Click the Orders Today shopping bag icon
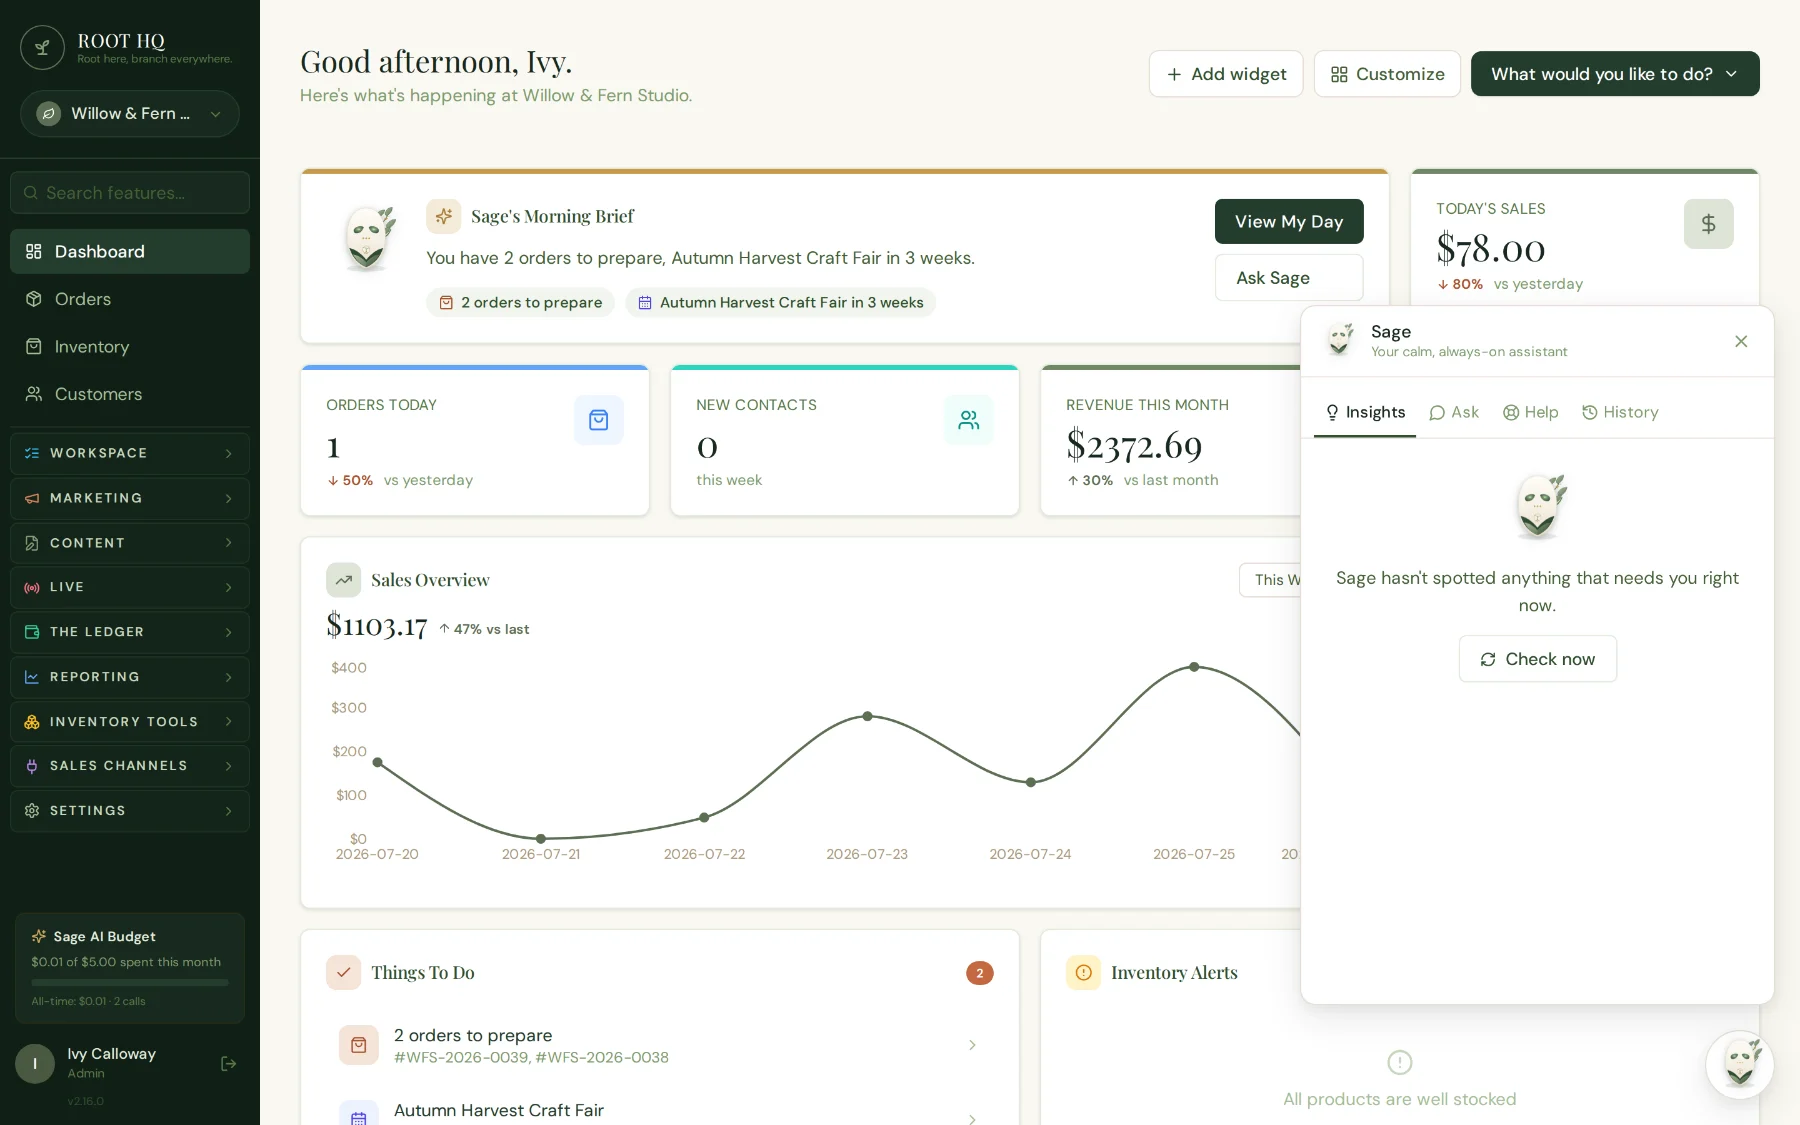The width and height of the screenshot is (1800, 1125). (x=598, y=420)
